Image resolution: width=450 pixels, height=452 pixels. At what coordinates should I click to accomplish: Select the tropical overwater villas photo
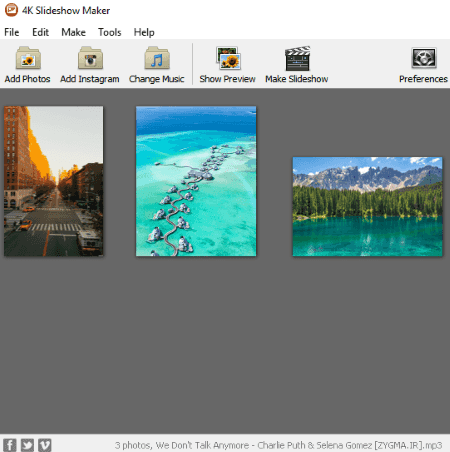196,181
